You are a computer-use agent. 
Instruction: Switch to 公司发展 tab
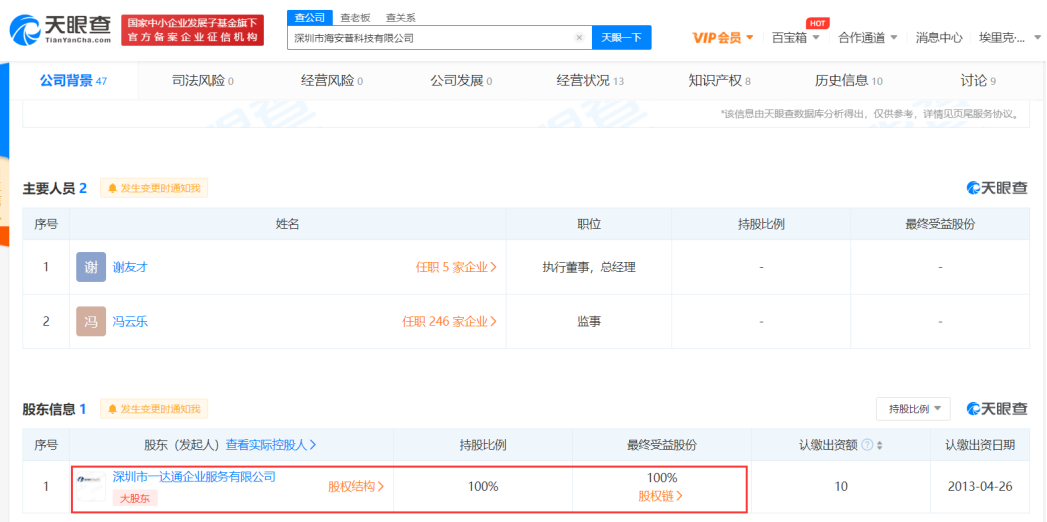[x=461, y=81]
